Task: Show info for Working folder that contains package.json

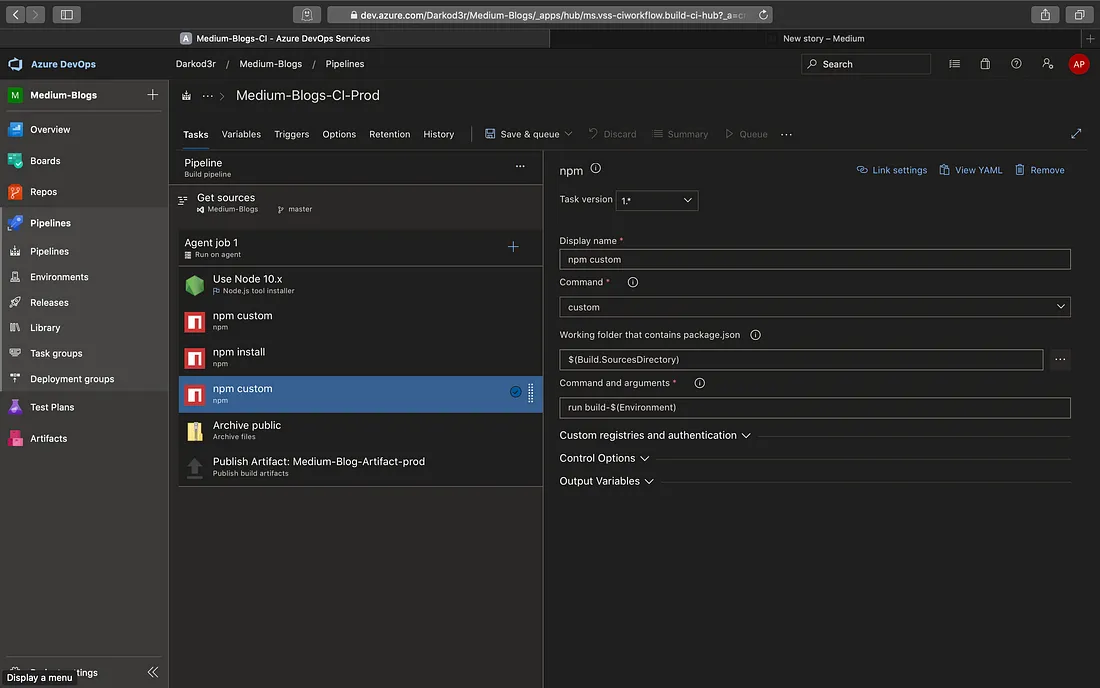Action: click(756, 335)
